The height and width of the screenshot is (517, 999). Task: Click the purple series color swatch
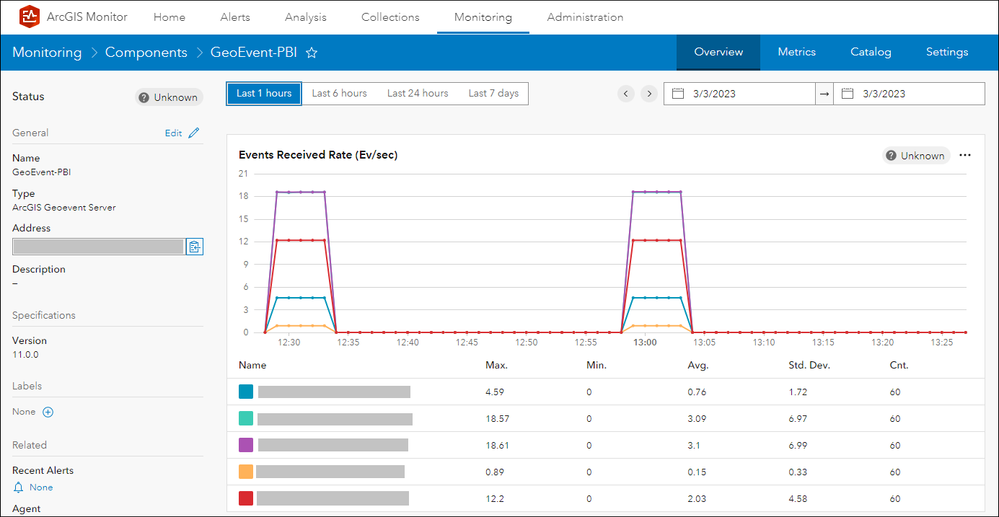(x=246, y=445)
